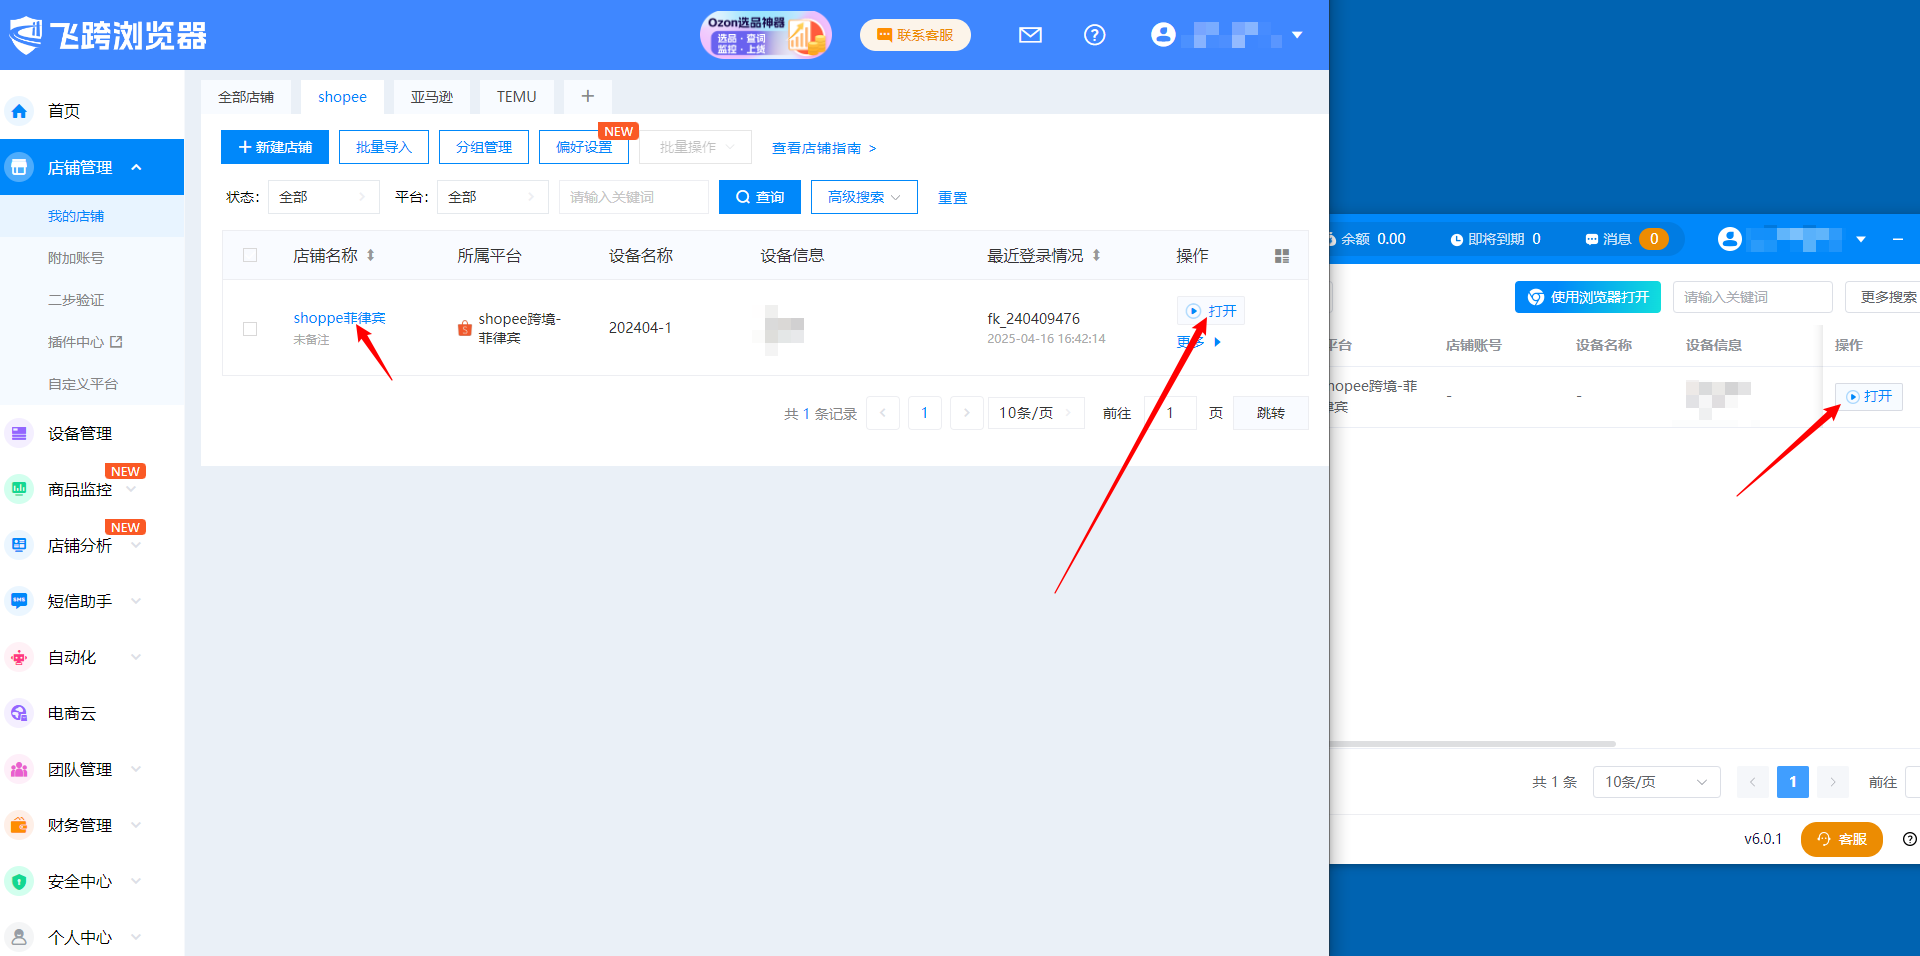The height and width of the screenshot is (956, 1920).
Task: Open the help question mark icon
Action: point(1095,35)
